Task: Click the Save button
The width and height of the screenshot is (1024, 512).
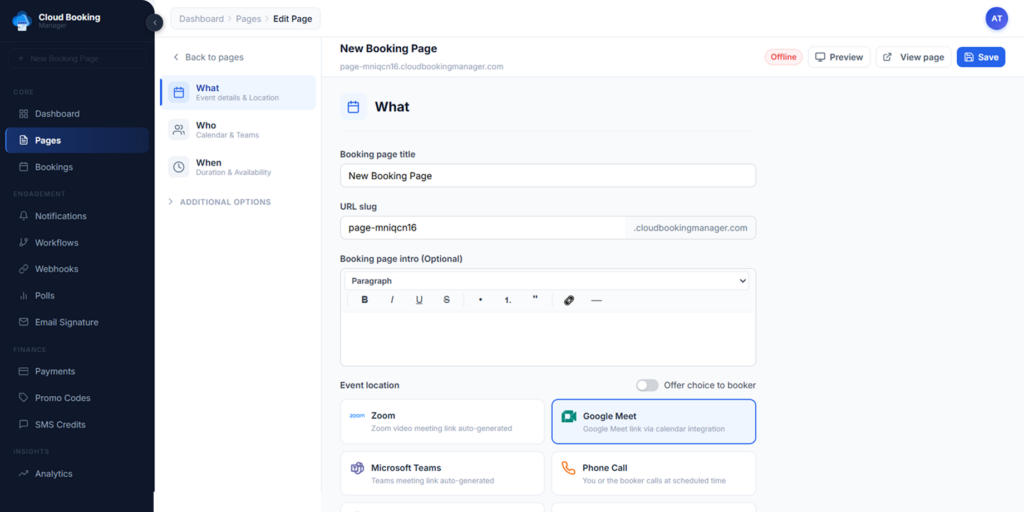Action: pos(980,57)
